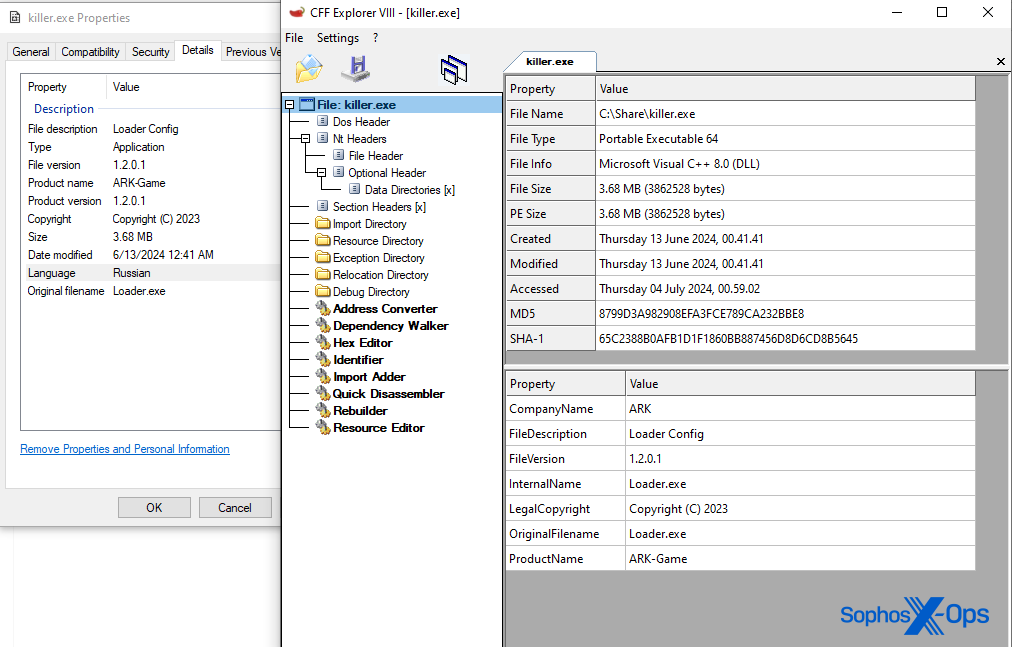Click the Value column header in Properties

click(x=194, y=87)
